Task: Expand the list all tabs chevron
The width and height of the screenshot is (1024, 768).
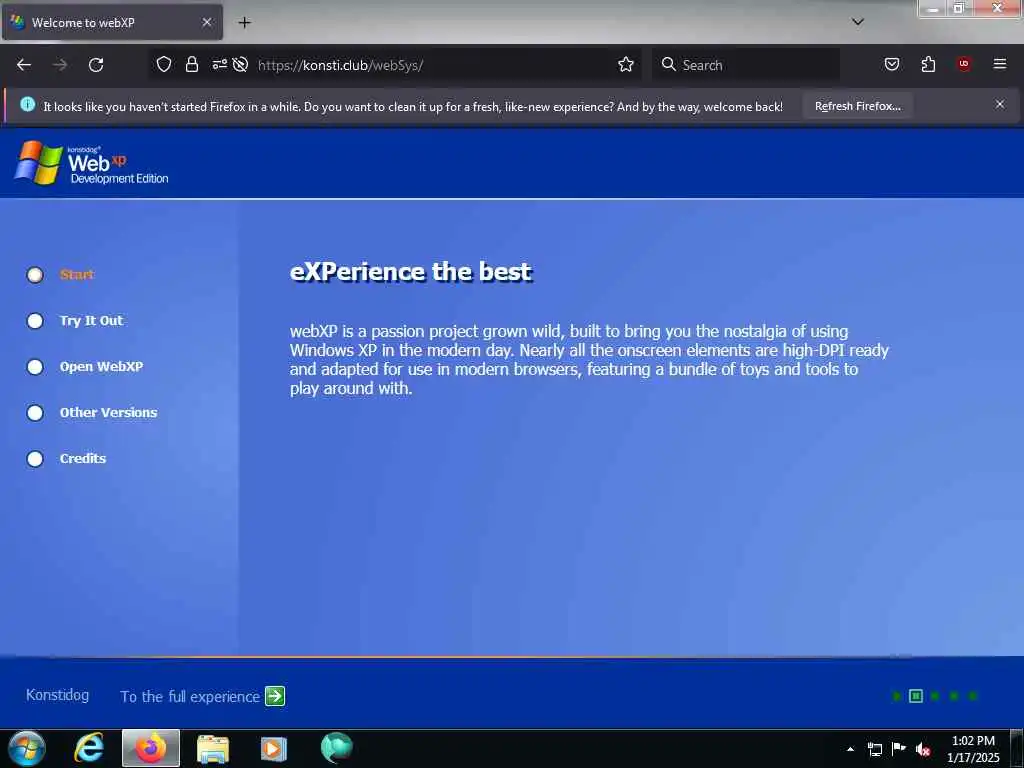Action: 857,22
